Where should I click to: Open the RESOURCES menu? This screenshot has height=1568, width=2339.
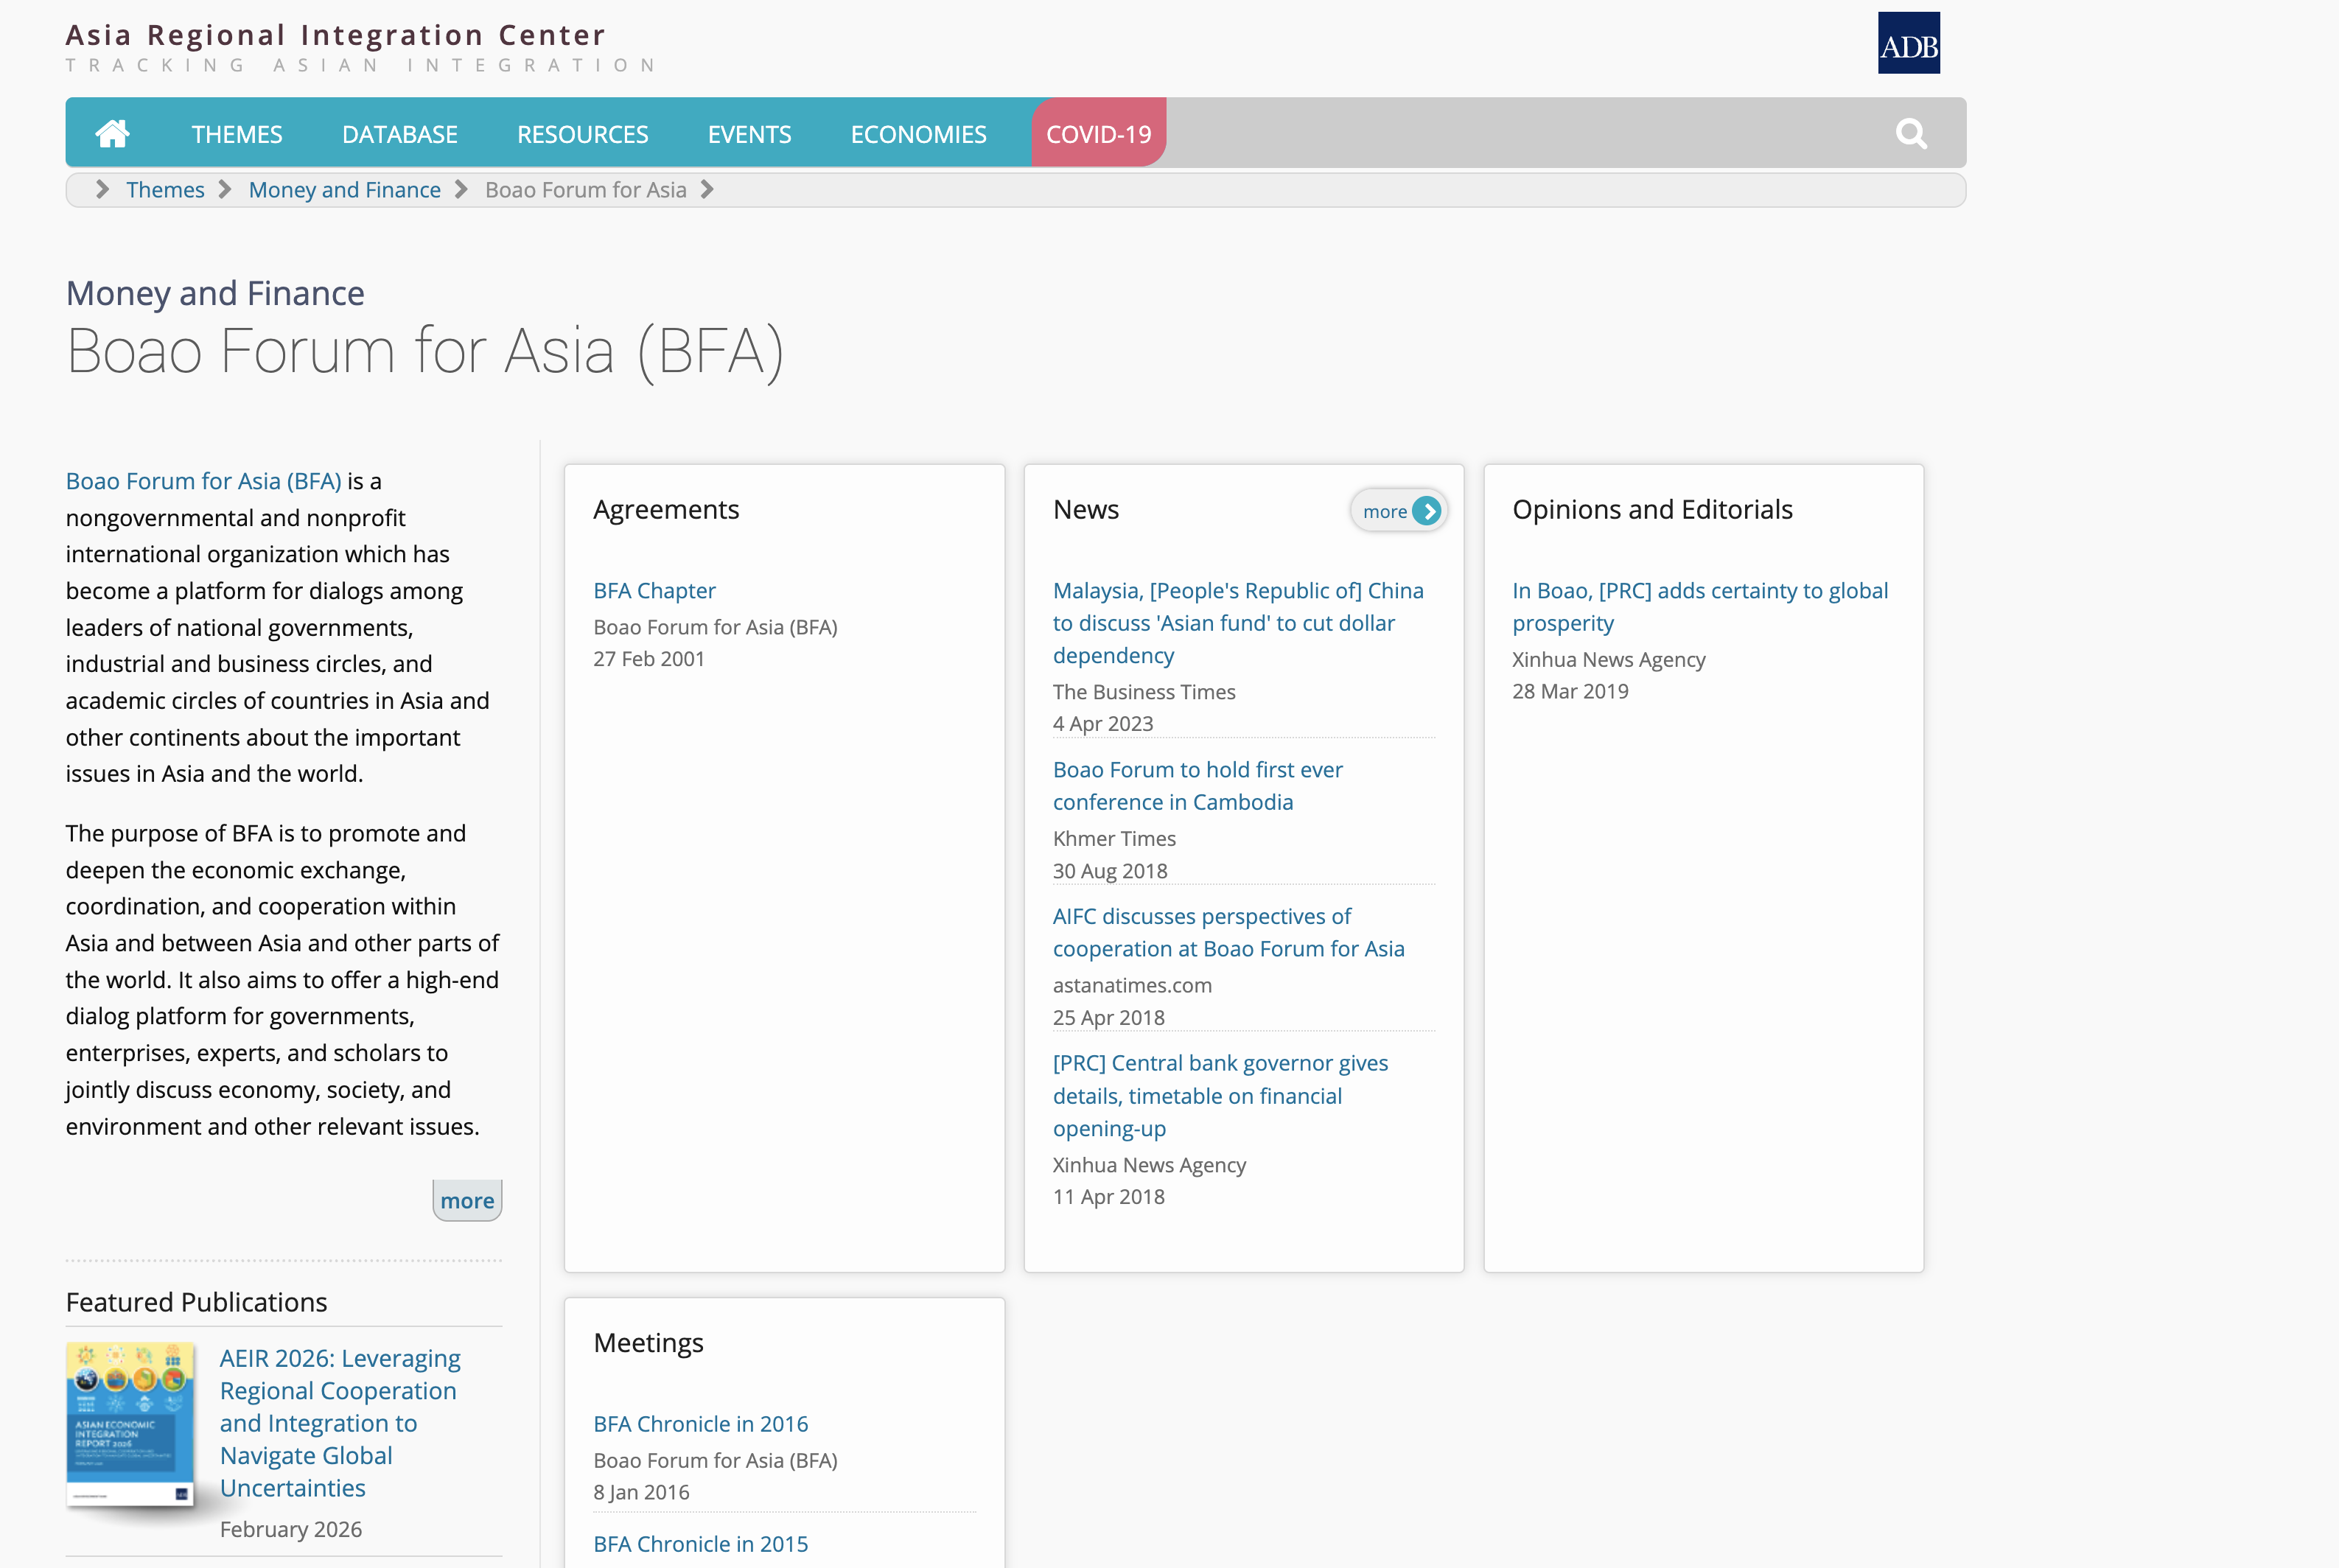[583, 134]
